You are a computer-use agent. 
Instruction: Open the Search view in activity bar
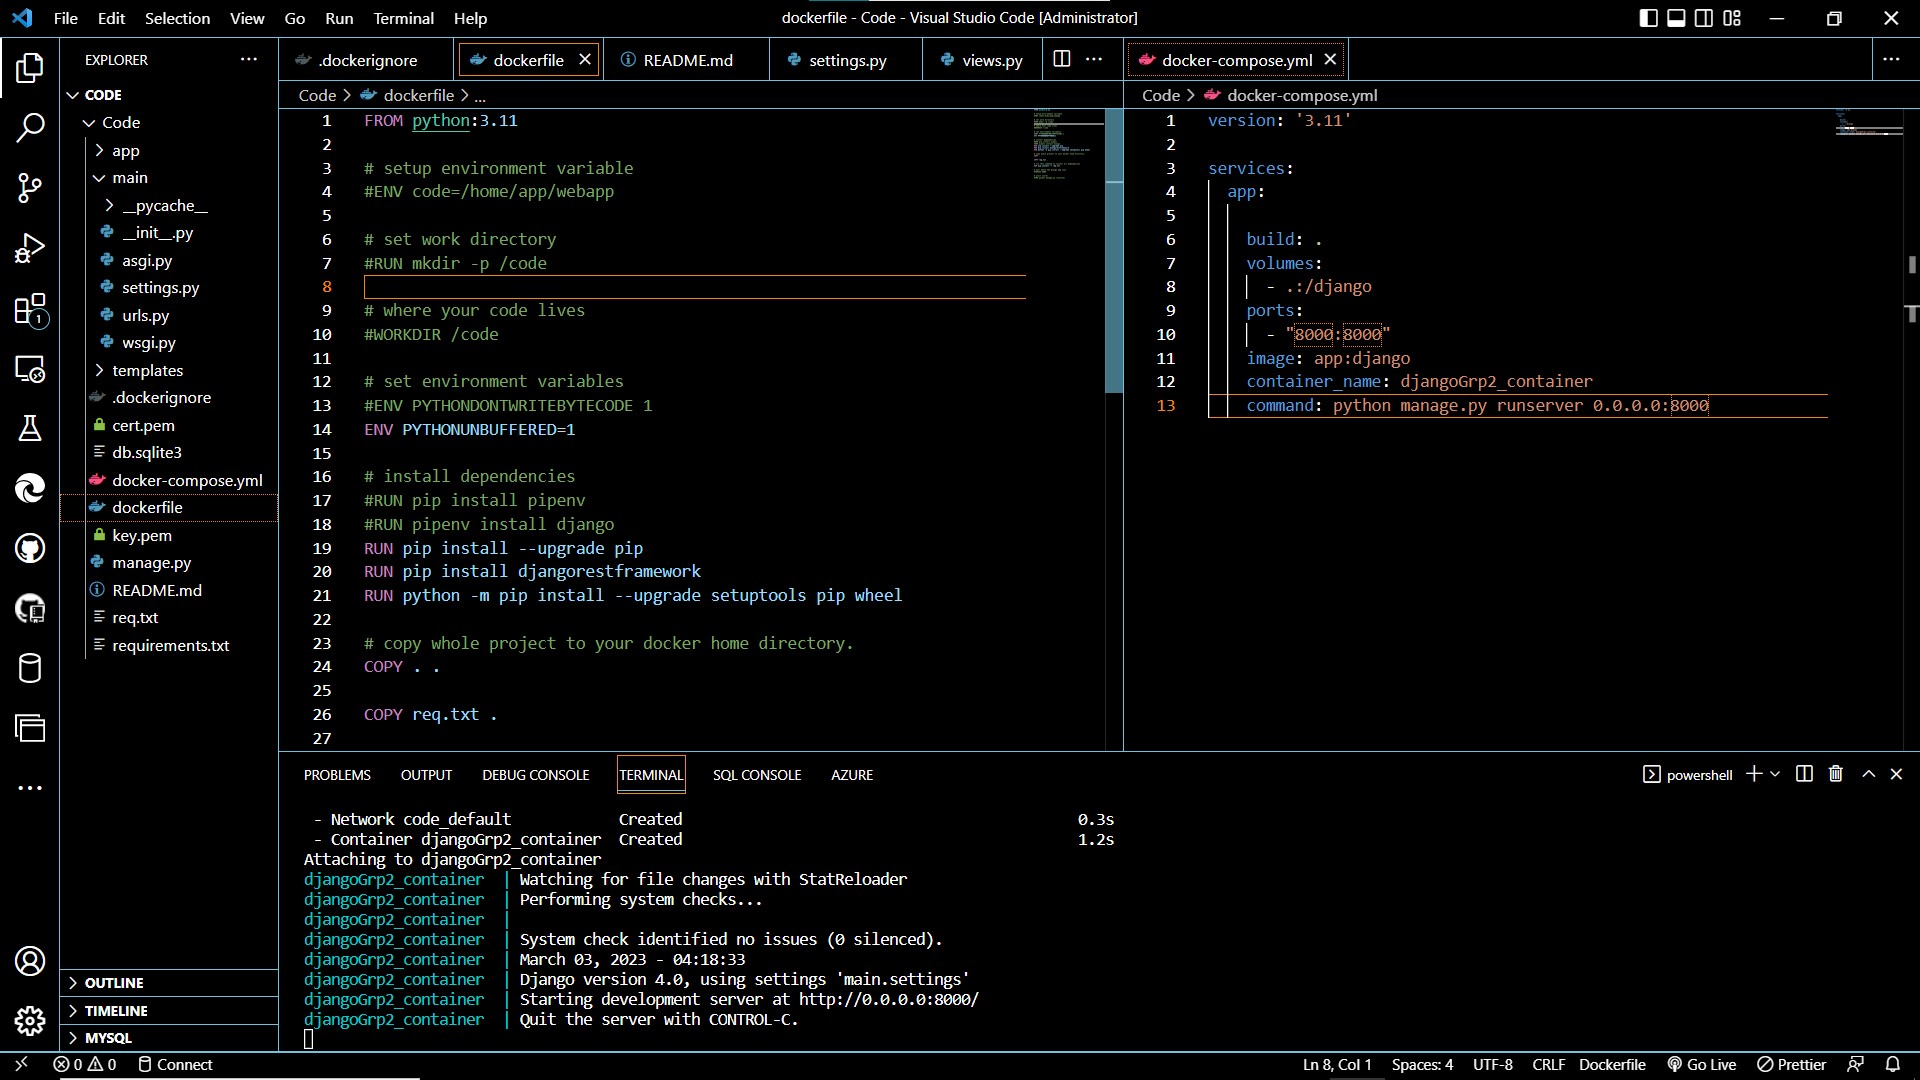(30, 128)
